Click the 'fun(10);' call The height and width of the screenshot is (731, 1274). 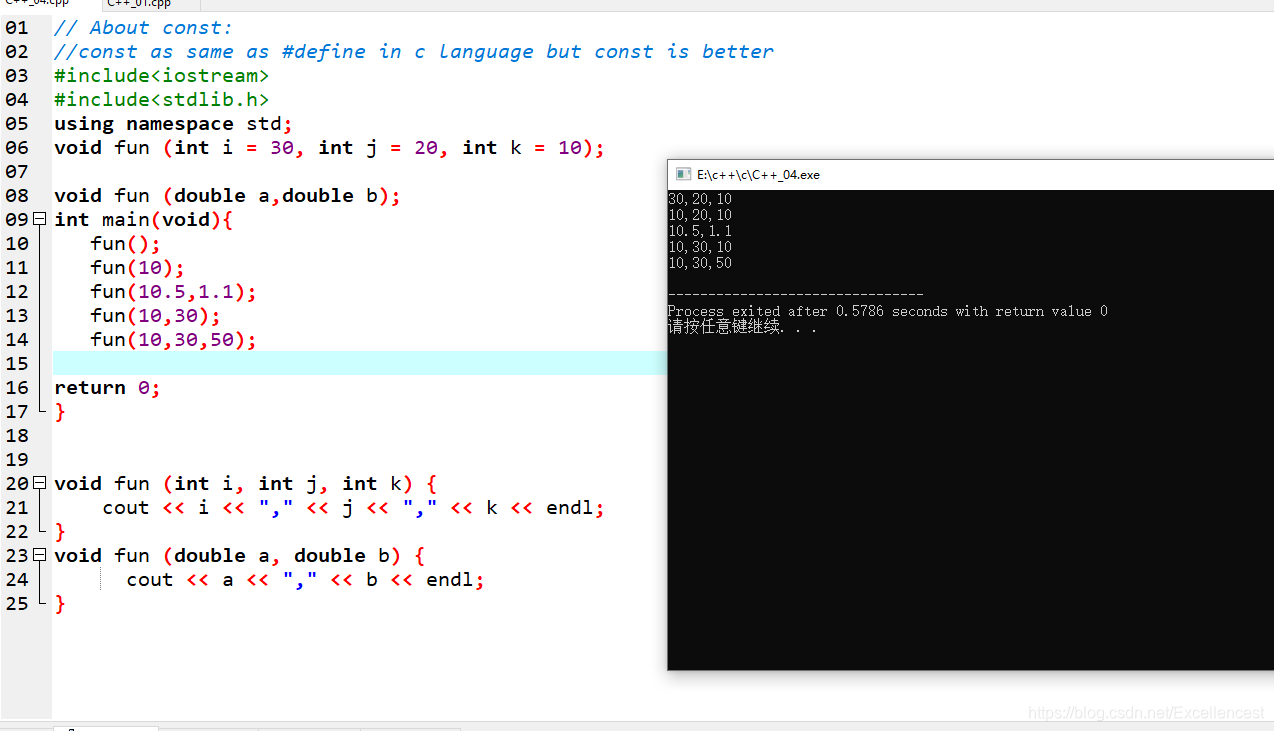(138, 267)
